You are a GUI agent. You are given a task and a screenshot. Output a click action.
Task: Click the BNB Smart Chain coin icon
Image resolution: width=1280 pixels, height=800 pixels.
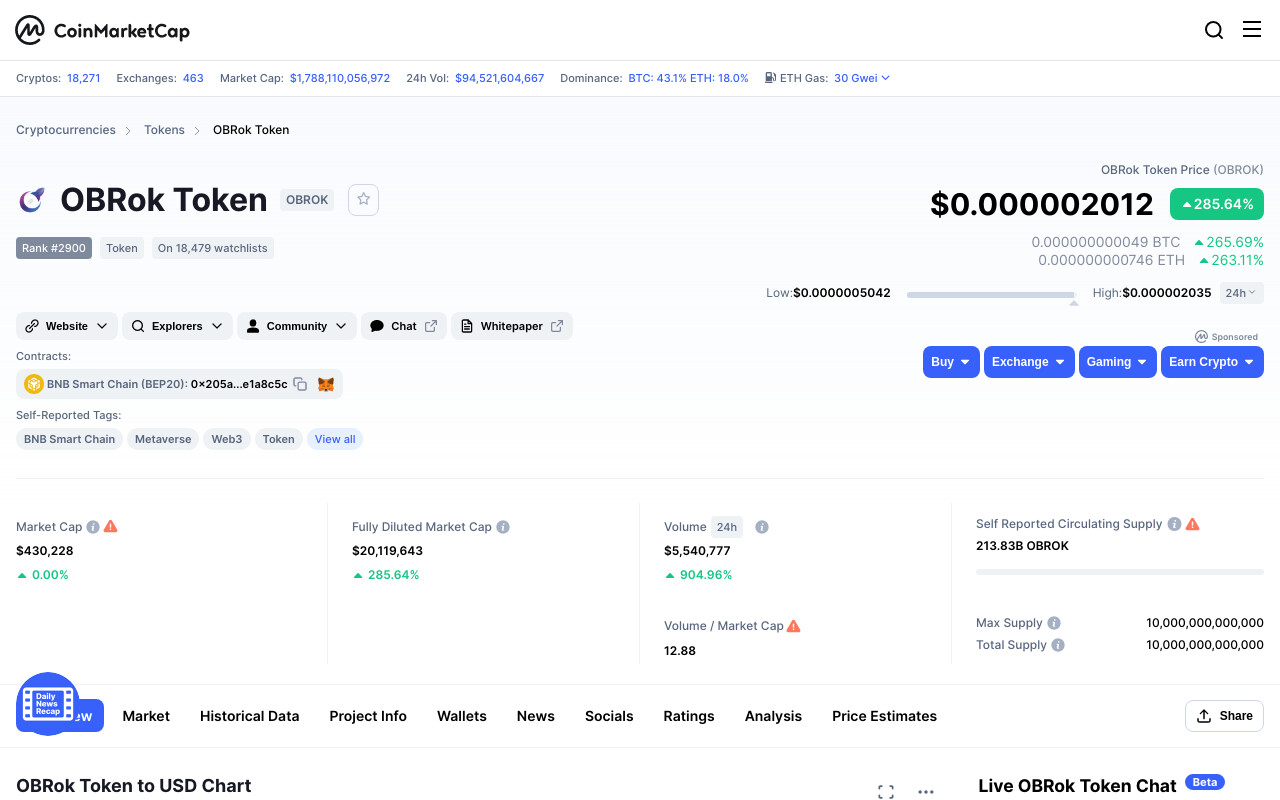click(34, 384)
